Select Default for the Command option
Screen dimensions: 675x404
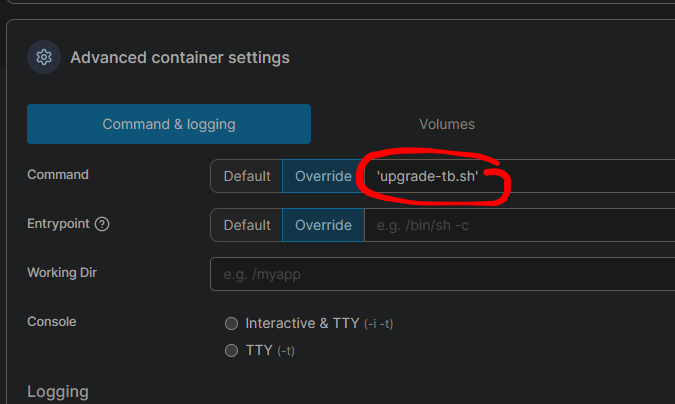pyautogui.click(x=247, y=176)
